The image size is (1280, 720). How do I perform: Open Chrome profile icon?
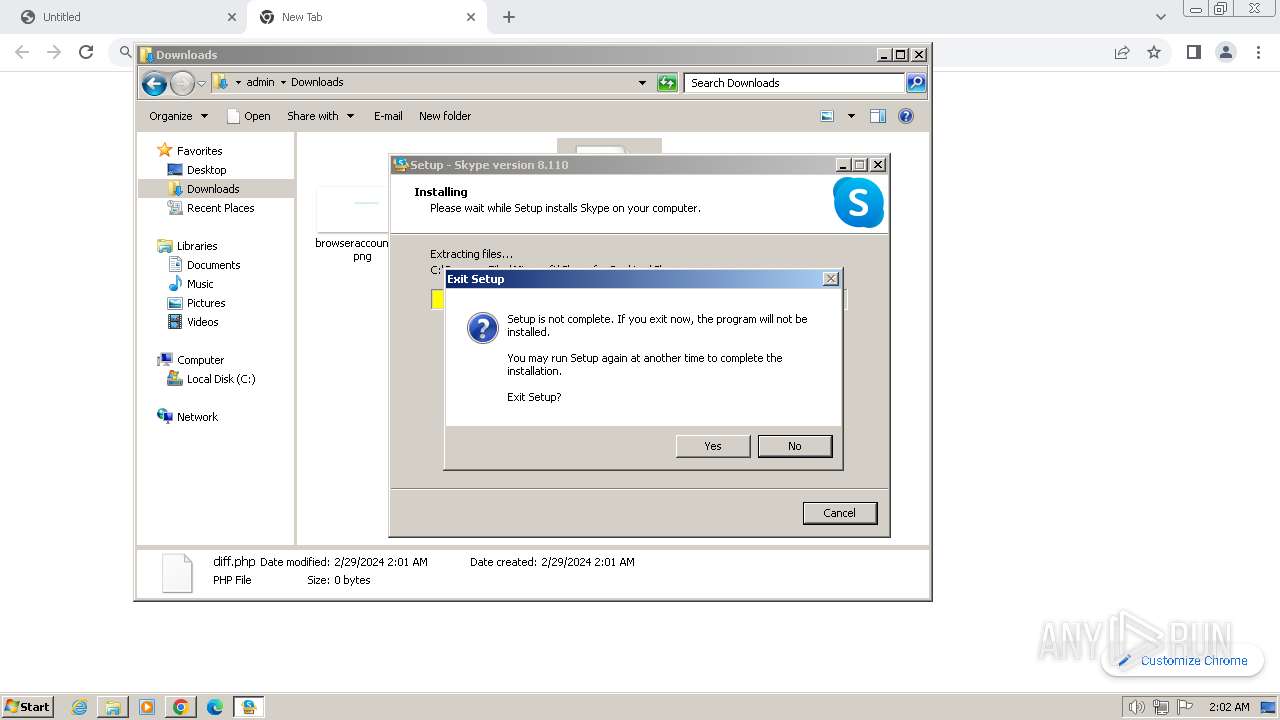pyautogui.click(x=1225, y=52)
